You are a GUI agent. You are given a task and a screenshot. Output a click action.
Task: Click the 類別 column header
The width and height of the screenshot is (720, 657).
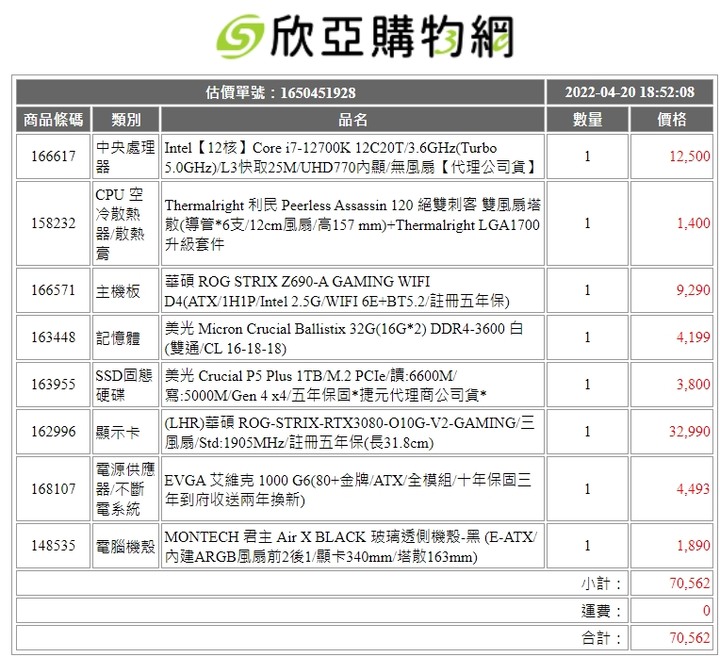point(125,120)
